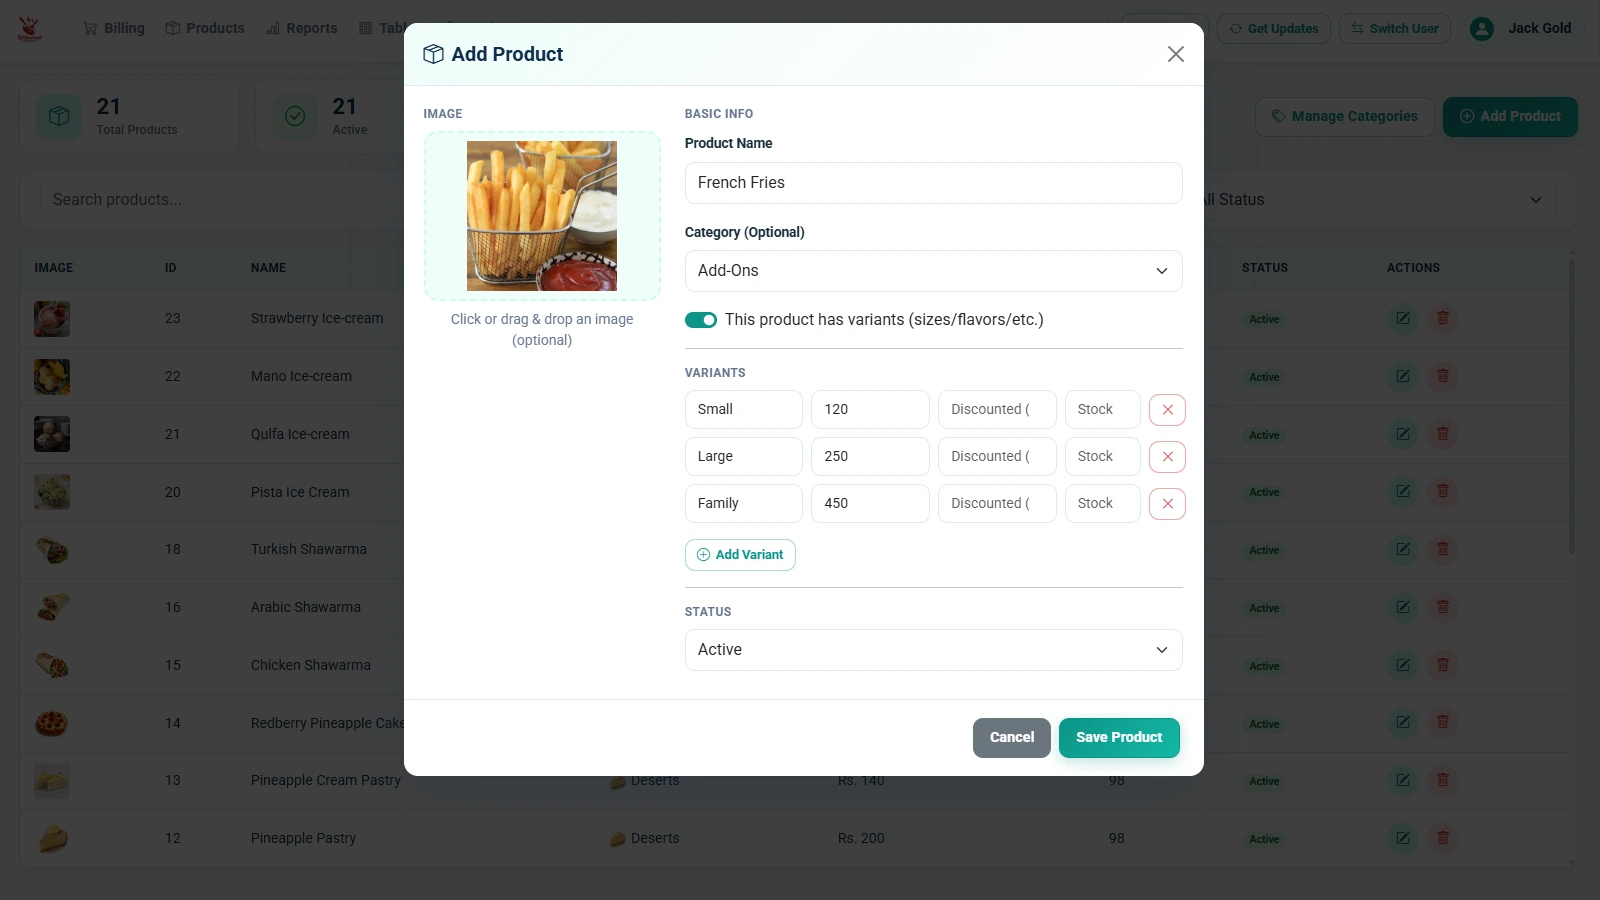
Task: Edit the Turkish Shawarma product
Action: pos(1403,549)
